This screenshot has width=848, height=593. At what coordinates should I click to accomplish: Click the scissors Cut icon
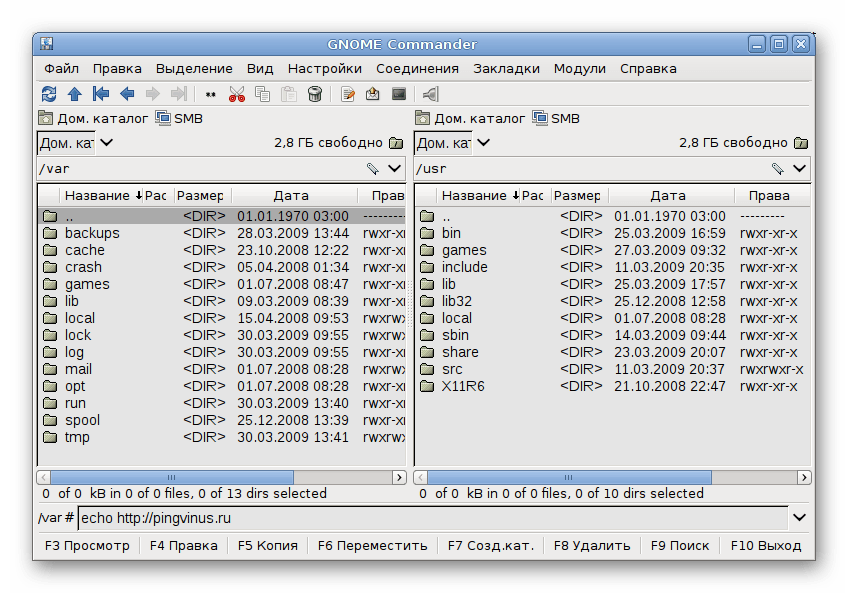pyautogui.click(x=237, y=94)
